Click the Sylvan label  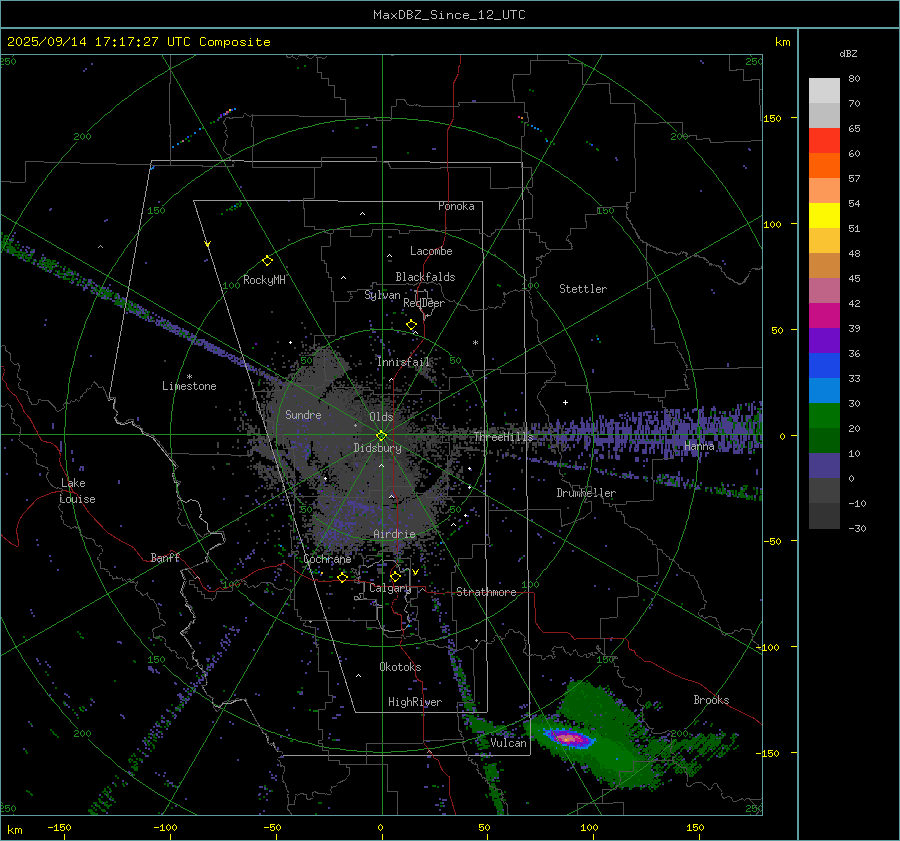tap(382, 295)
